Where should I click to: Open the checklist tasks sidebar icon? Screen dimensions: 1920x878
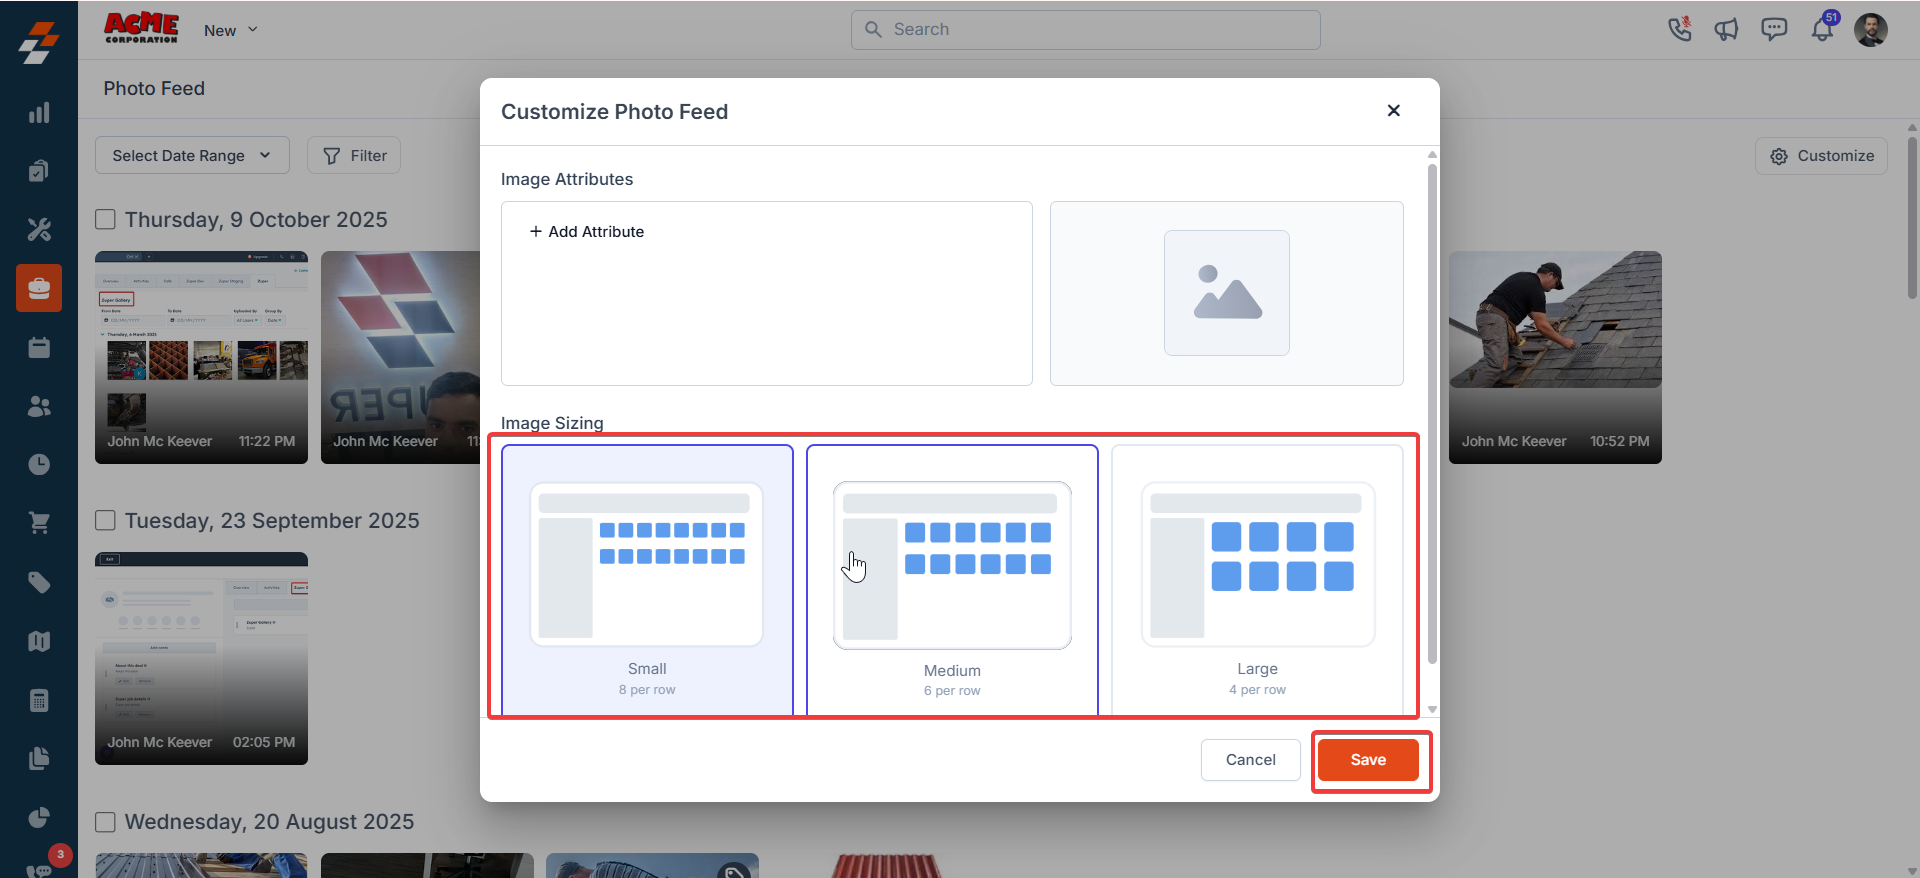[39, 171]
